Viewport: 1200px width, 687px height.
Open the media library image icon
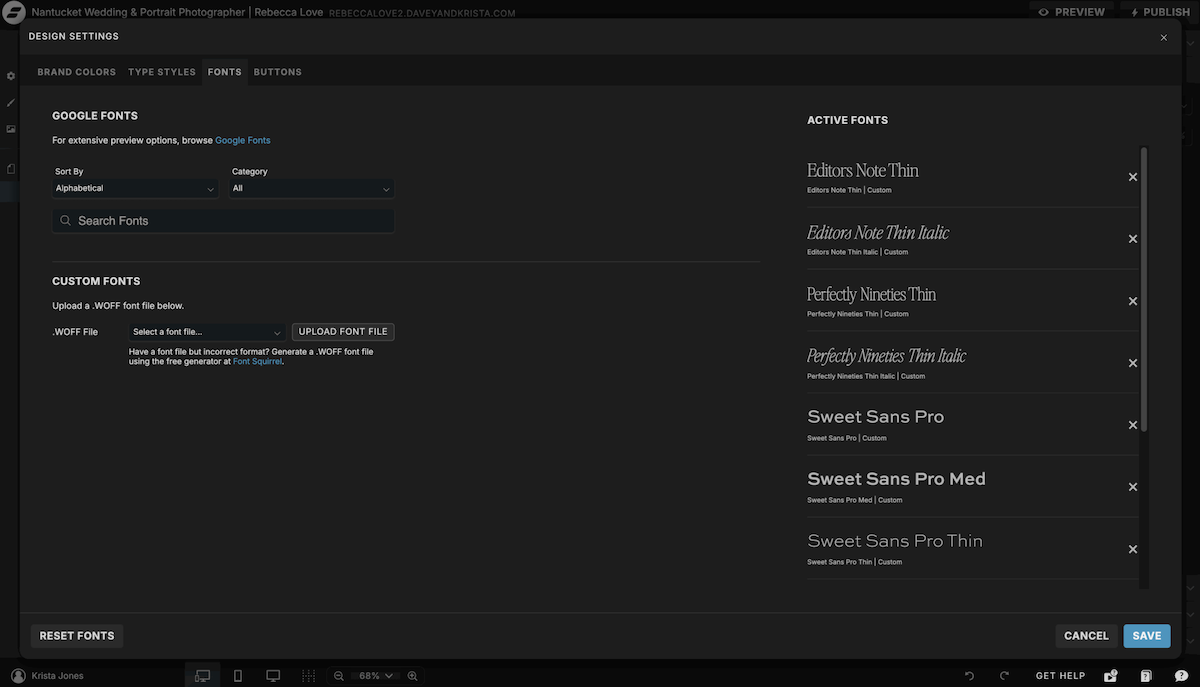11,129
